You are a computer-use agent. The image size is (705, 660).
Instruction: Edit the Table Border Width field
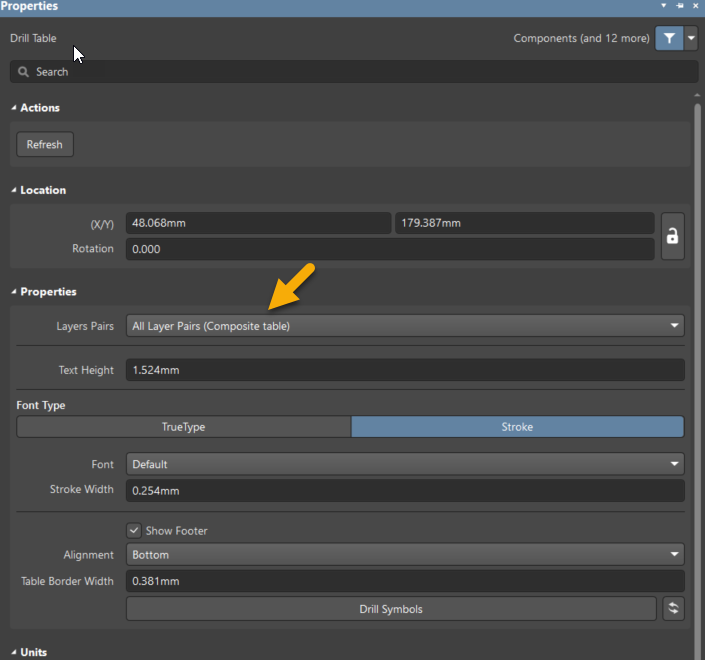pos(405,581)
